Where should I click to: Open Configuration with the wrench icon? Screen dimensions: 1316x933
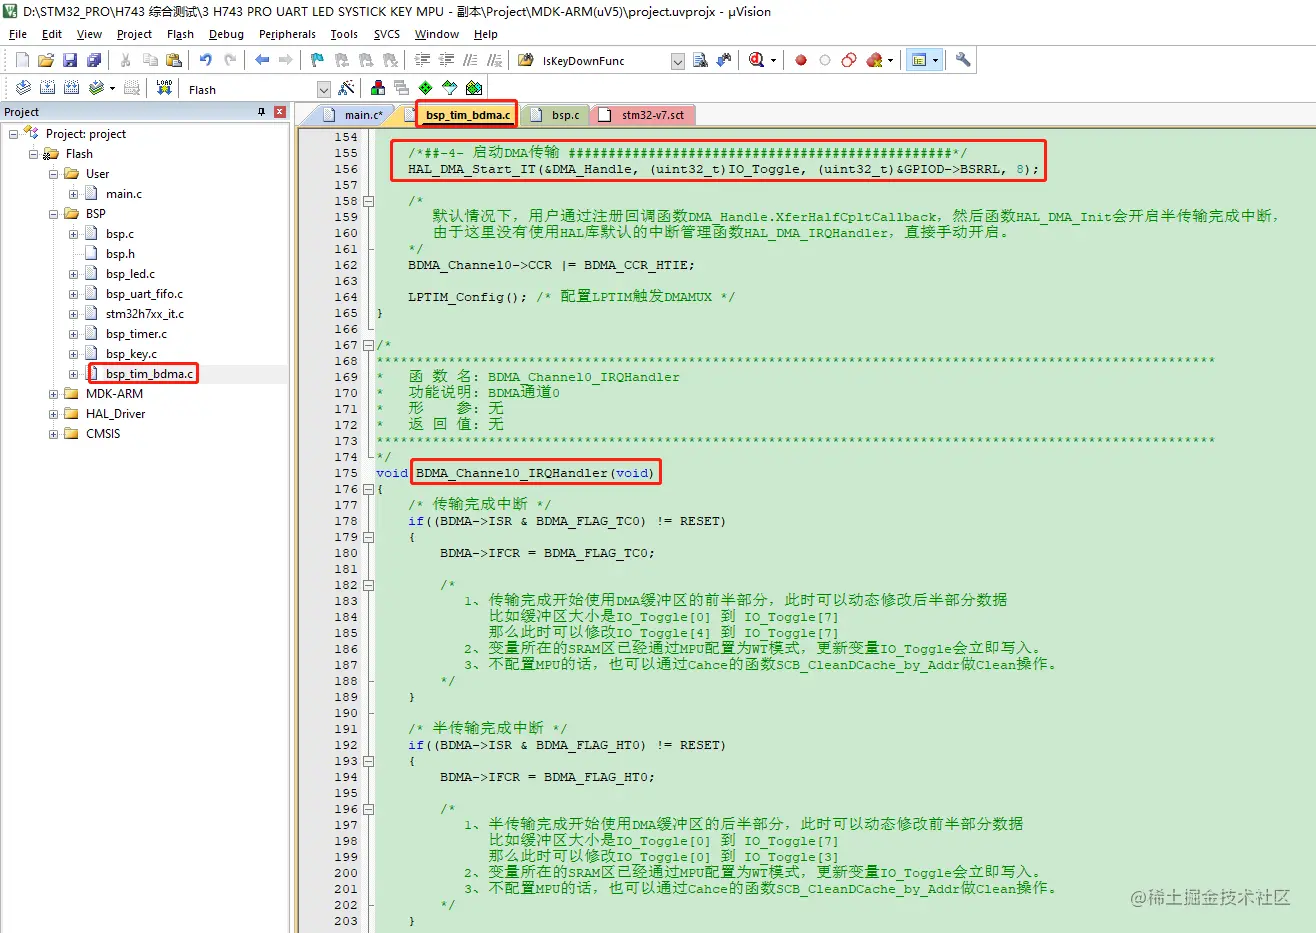tap(963, 60)
